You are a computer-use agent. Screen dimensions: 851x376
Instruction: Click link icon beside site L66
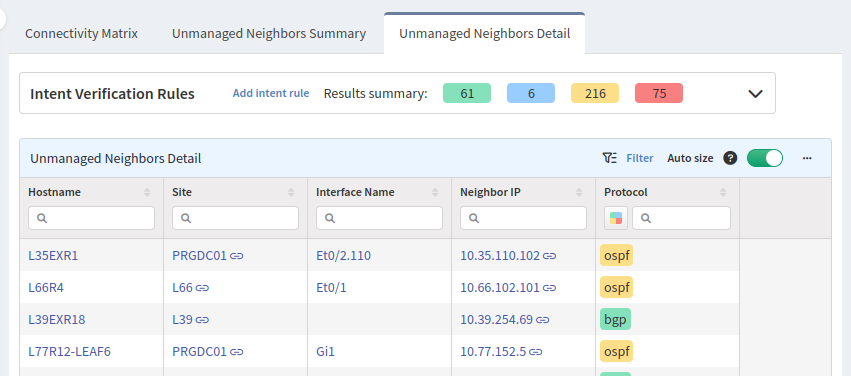[x=202, y=288]
